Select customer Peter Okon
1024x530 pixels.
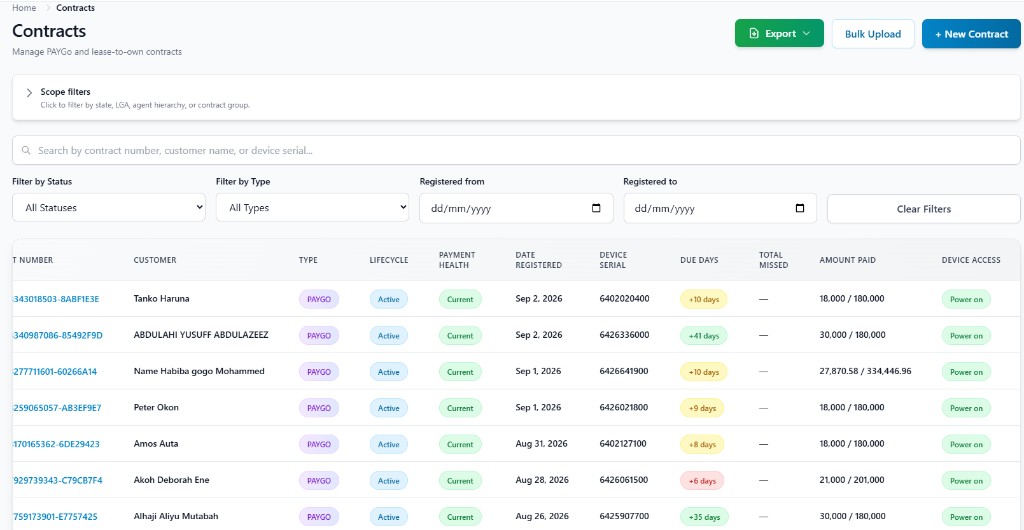156,407
